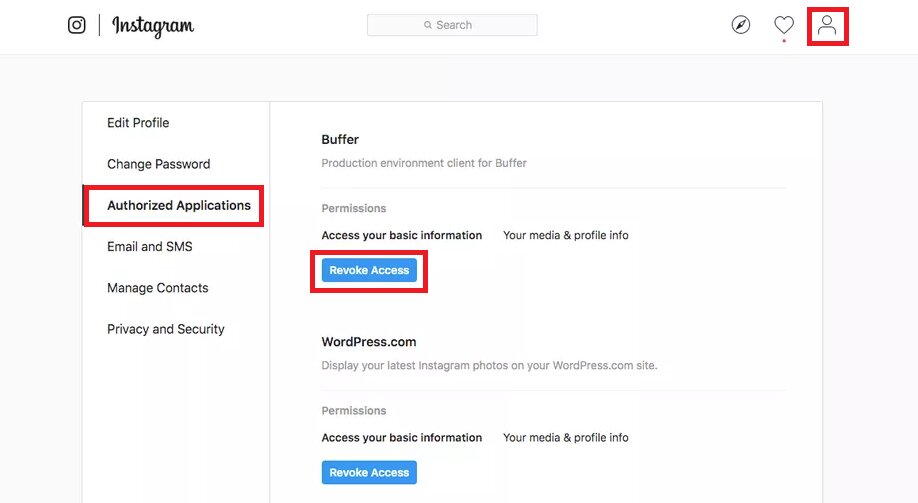
Task: Open Email and SMS settings
Action: tap(150, 247)
